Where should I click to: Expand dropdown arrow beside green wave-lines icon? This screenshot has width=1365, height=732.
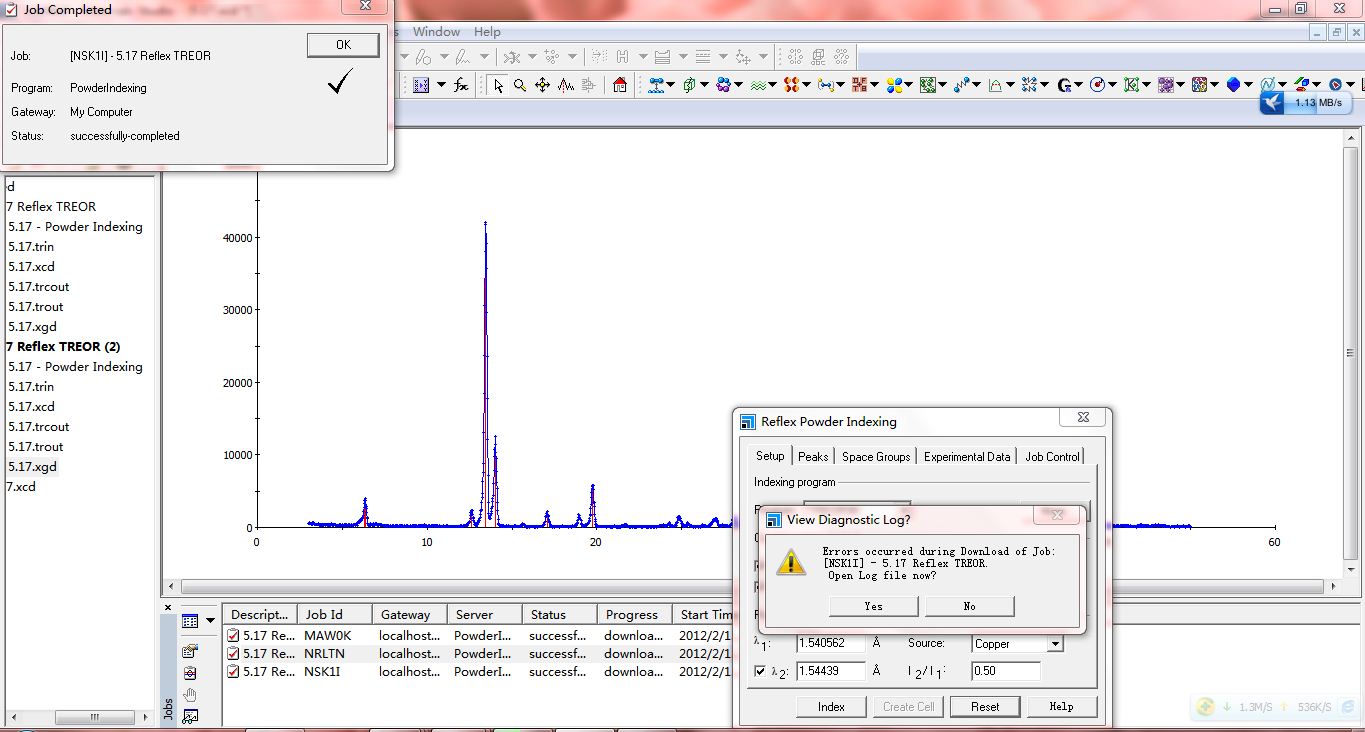(774, 85)
